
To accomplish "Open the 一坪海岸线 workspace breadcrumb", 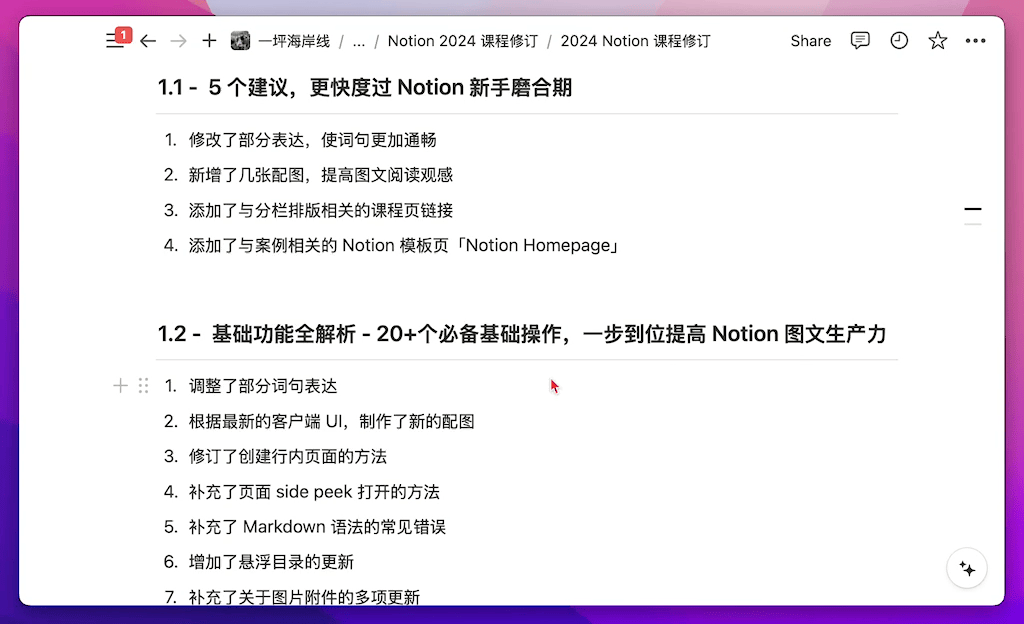I will click(294, 41).
